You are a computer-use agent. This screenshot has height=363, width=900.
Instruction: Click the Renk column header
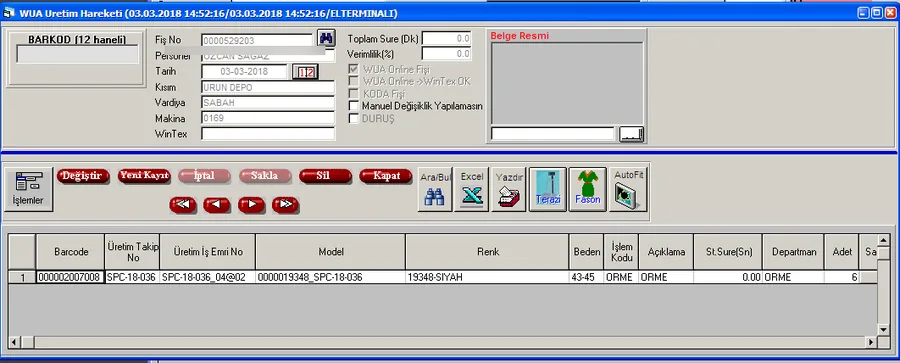tap(487, 252)
